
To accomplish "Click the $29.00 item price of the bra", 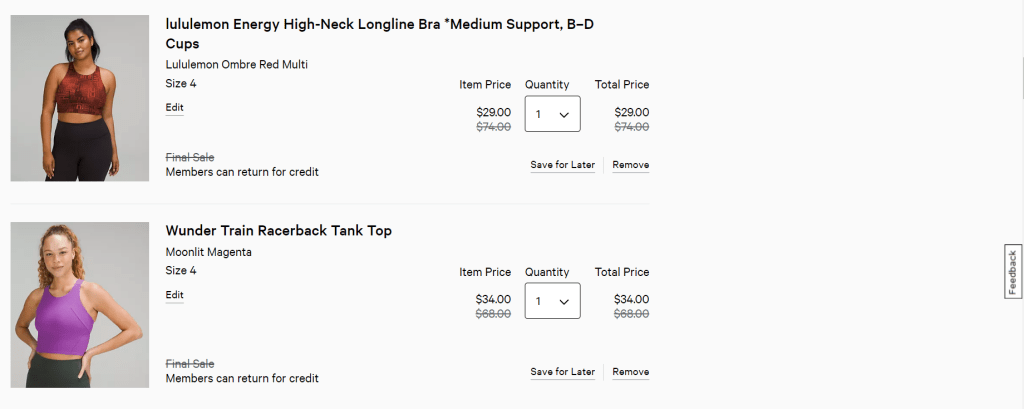I will tap(493, 112).
